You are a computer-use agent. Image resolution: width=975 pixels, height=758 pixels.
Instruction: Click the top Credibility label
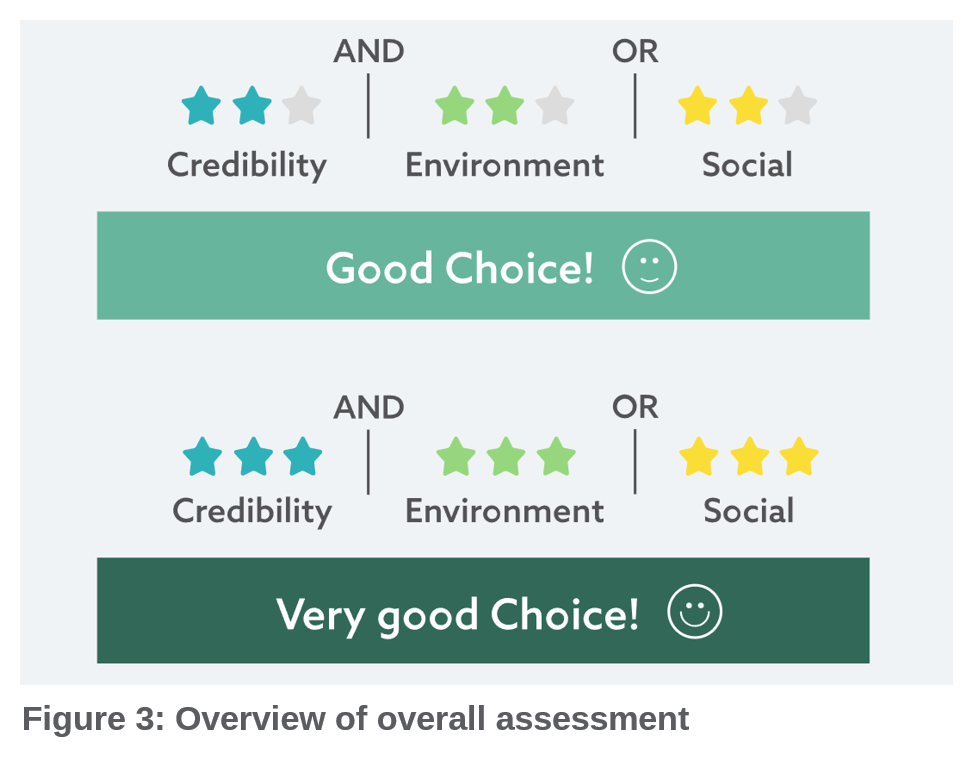247,165
